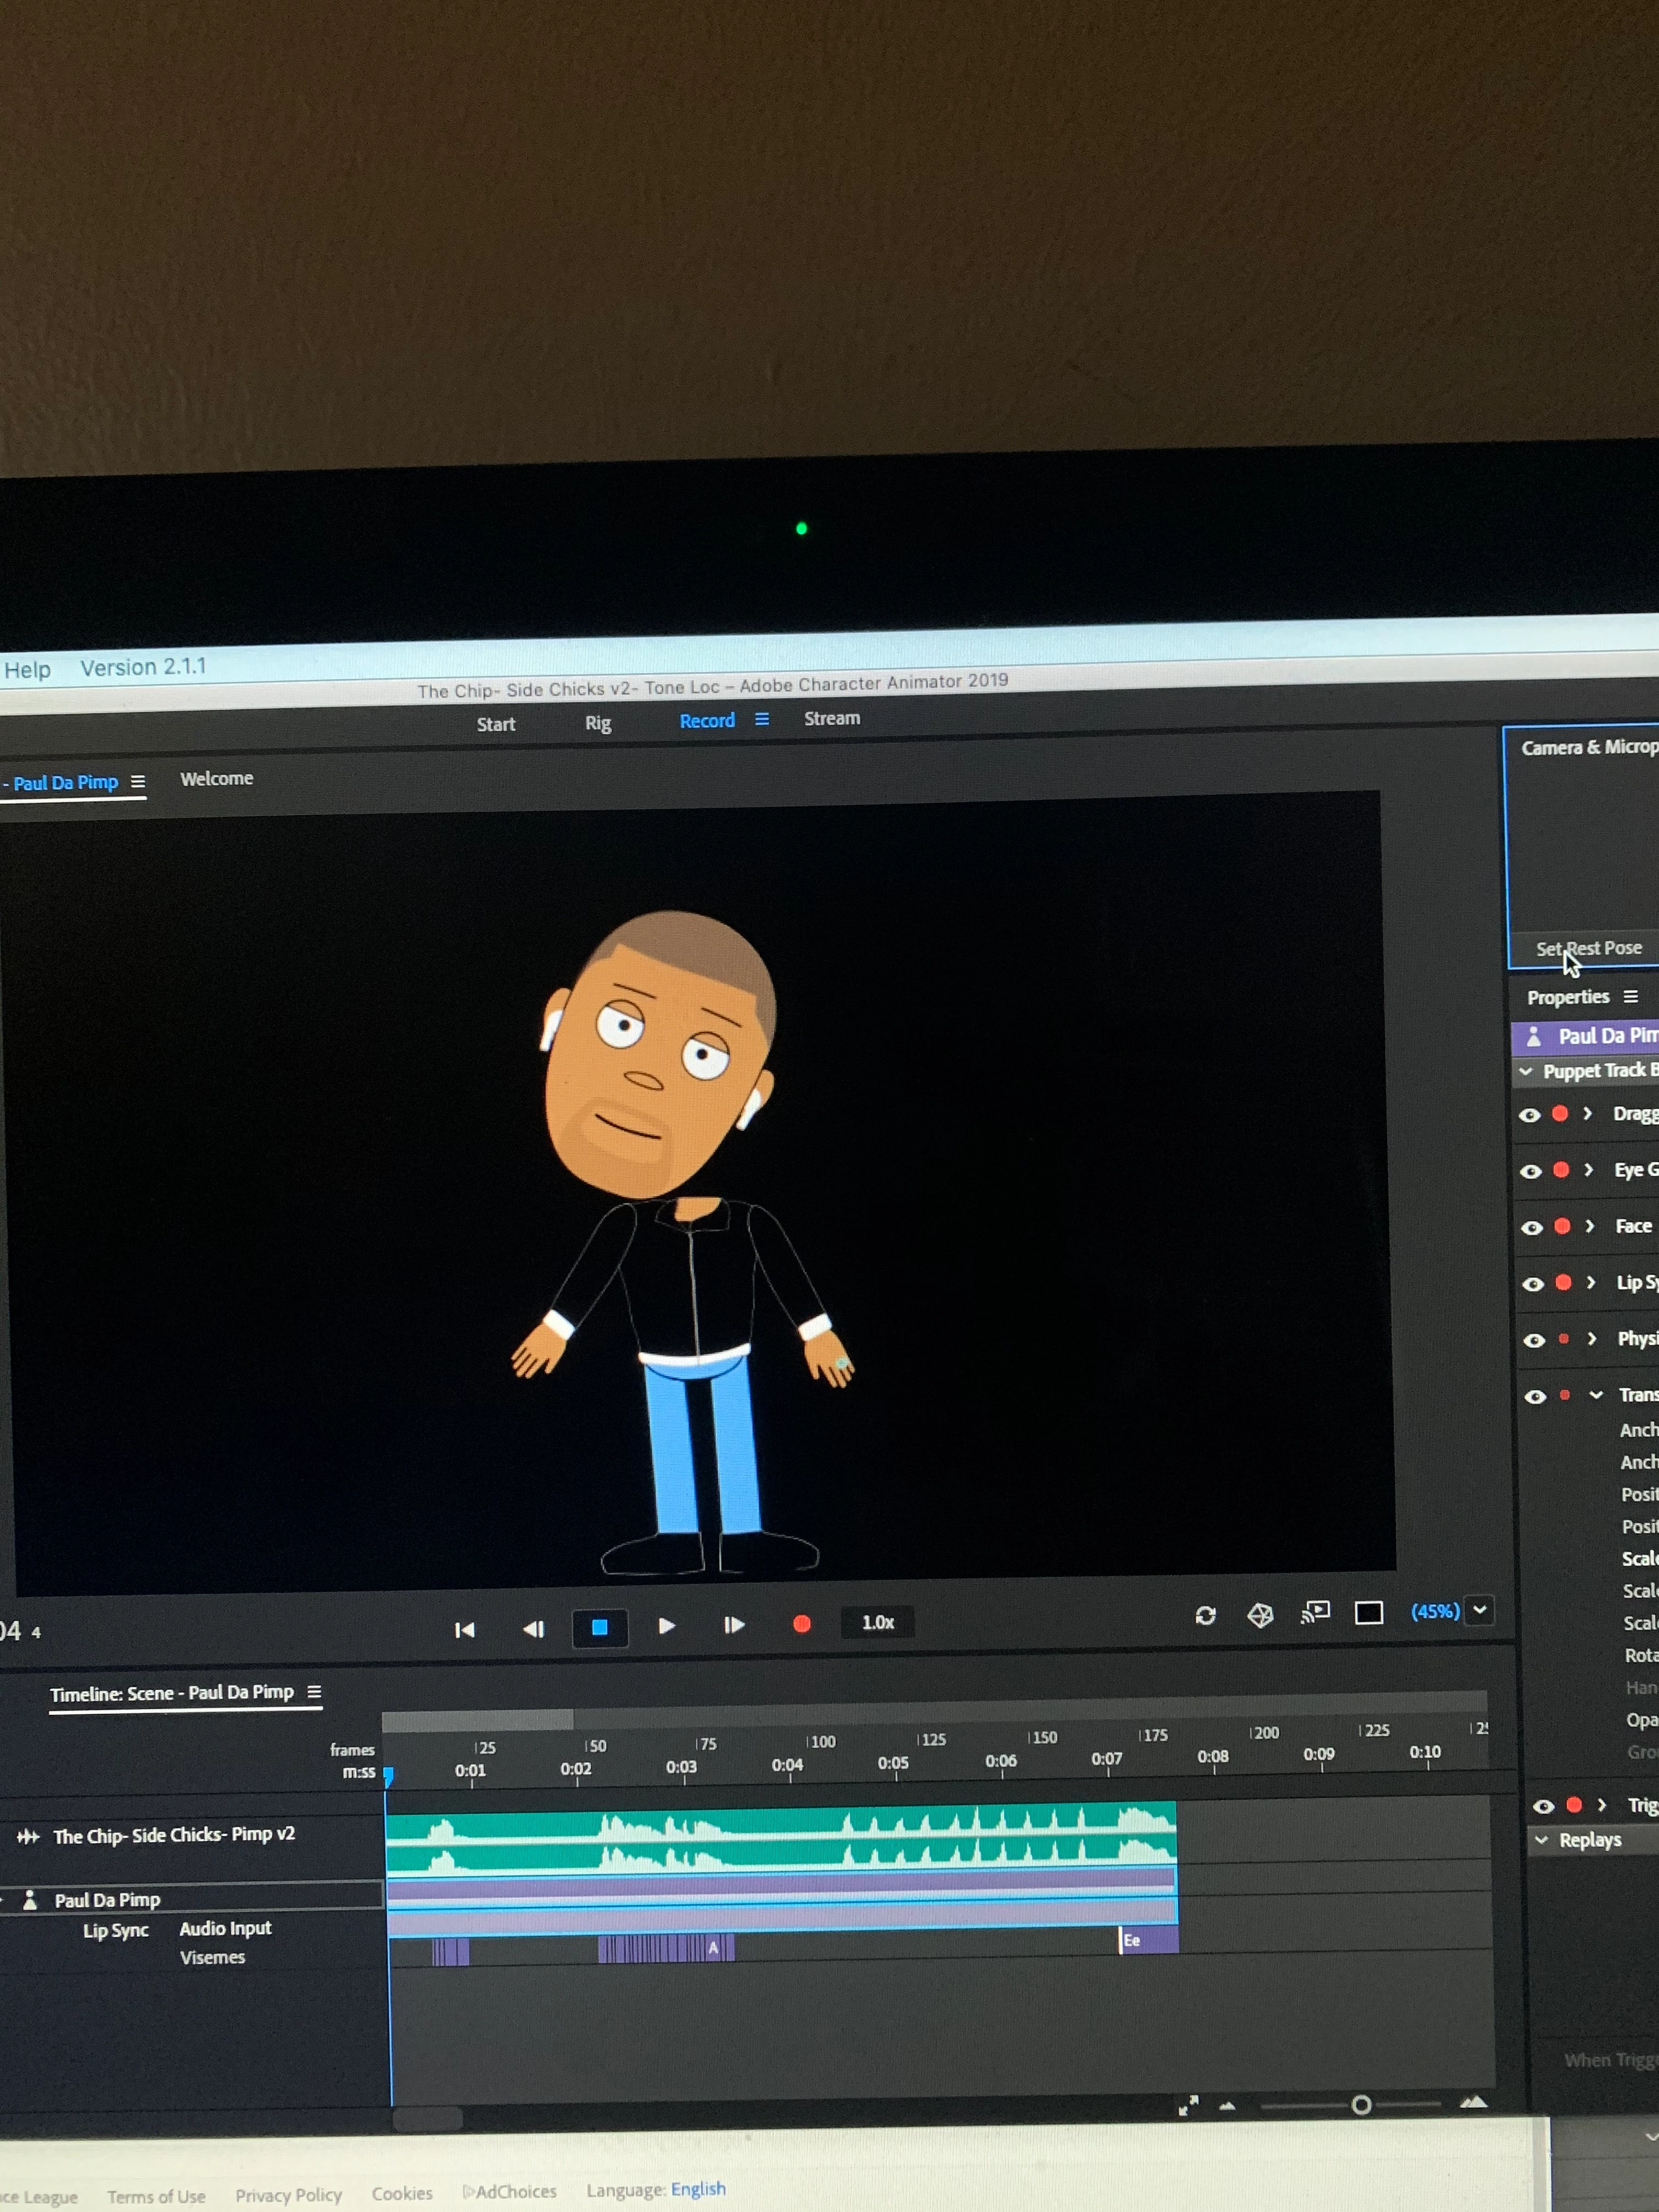This screenshot has height=2212, width=1659.
Task: Click the fit-timeline arrows icon
Action: (1188, 2105)
